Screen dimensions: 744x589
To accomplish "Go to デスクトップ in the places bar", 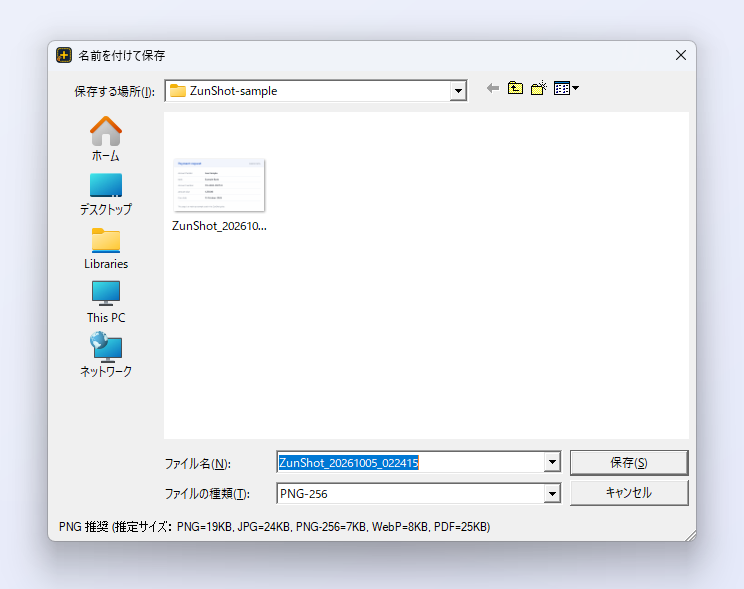I will [x=106, y=195].
